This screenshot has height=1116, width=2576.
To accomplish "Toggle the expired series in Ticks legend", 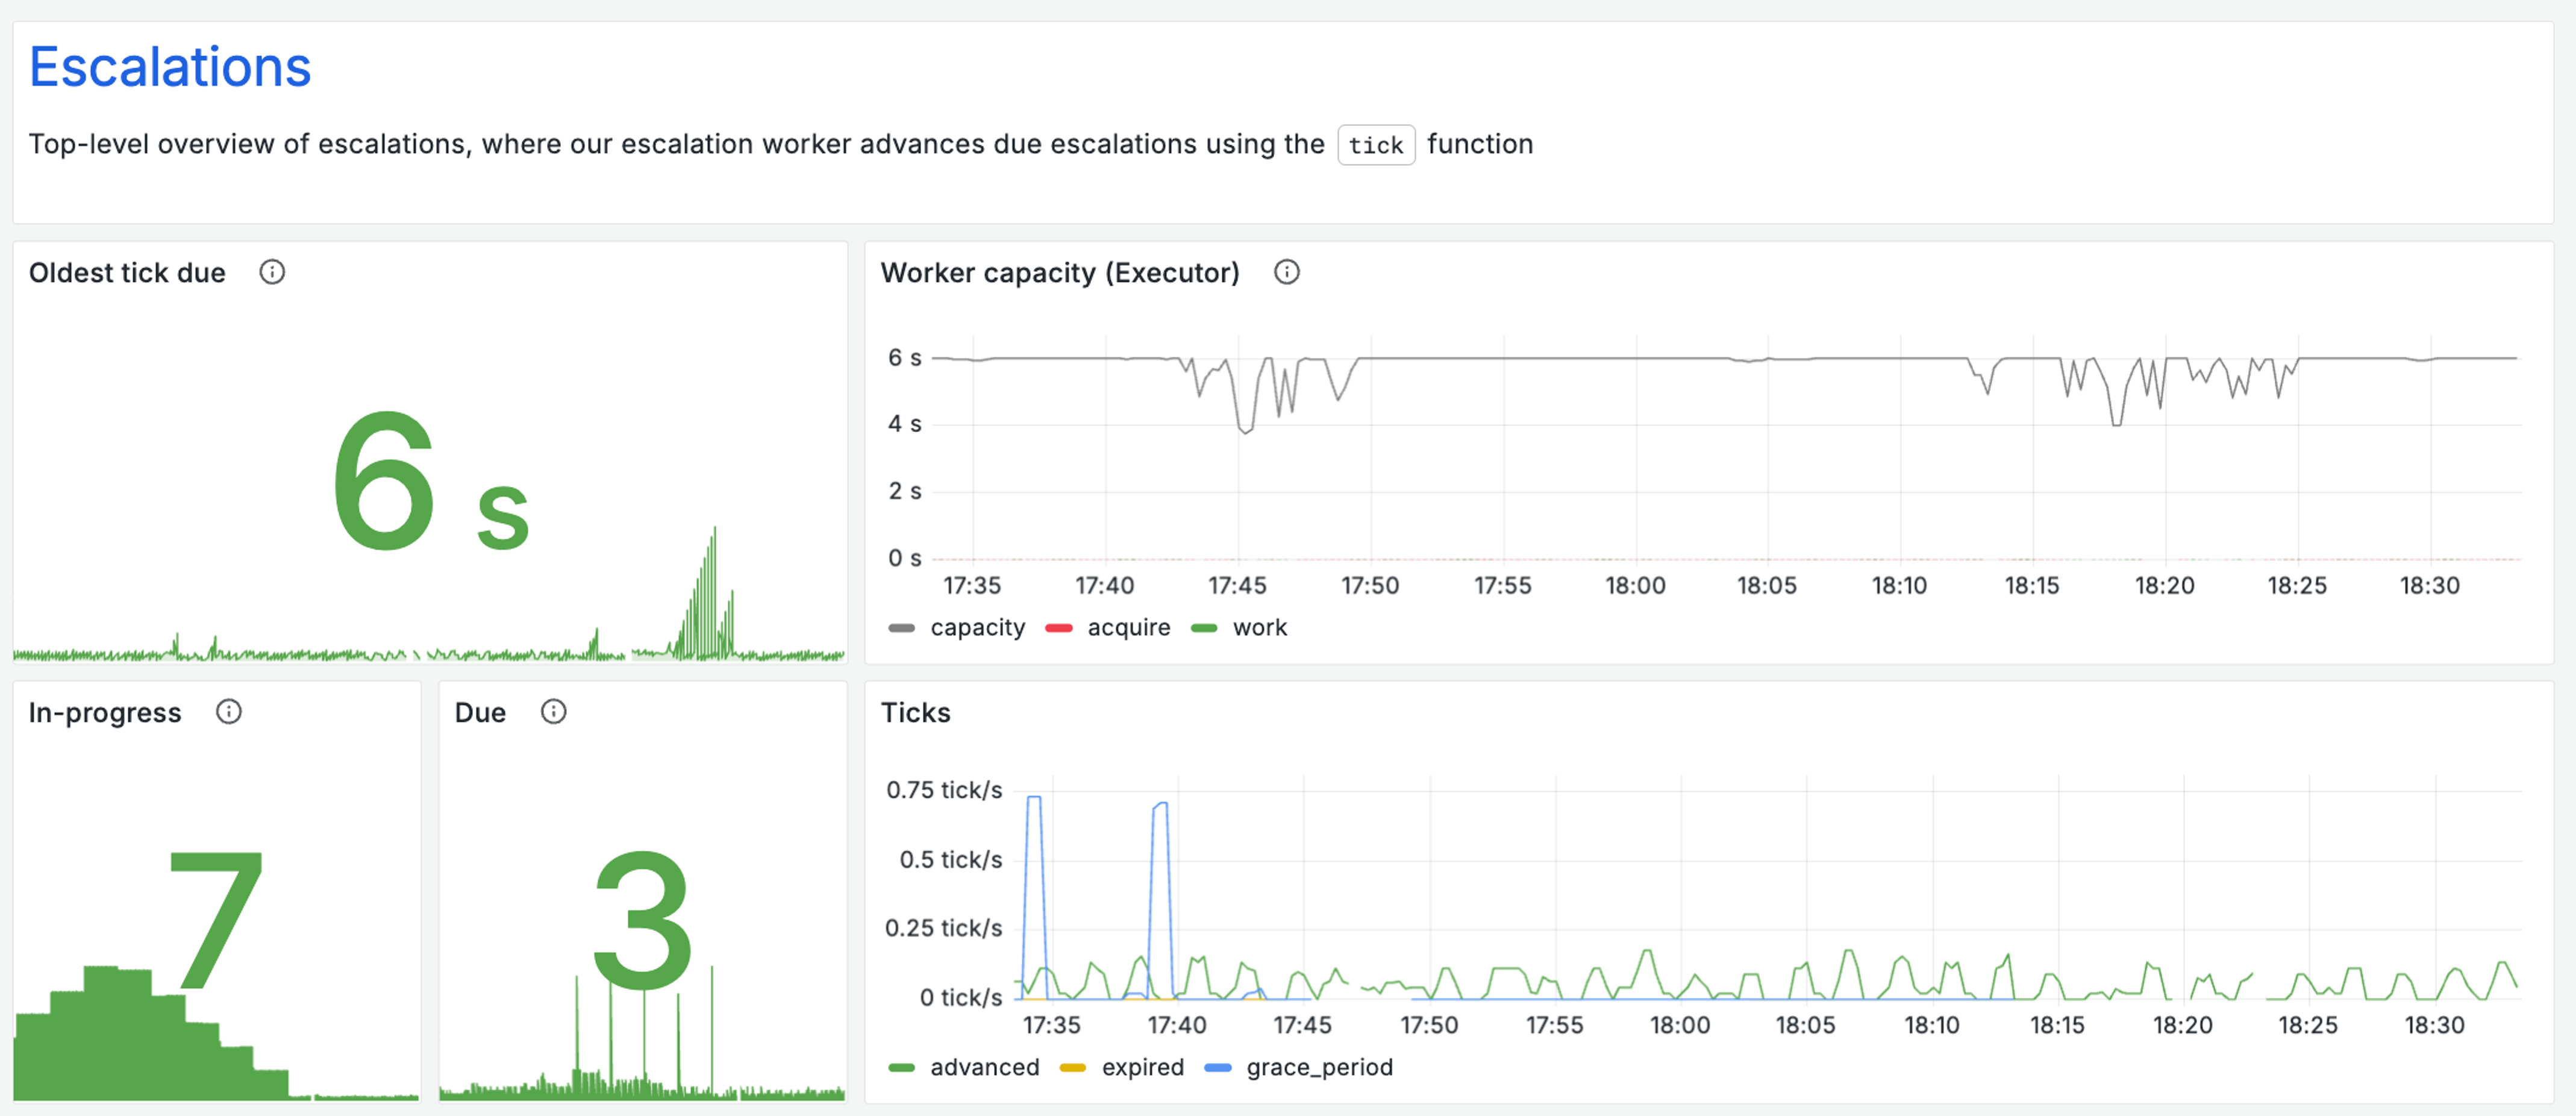I will 1142,1067.
